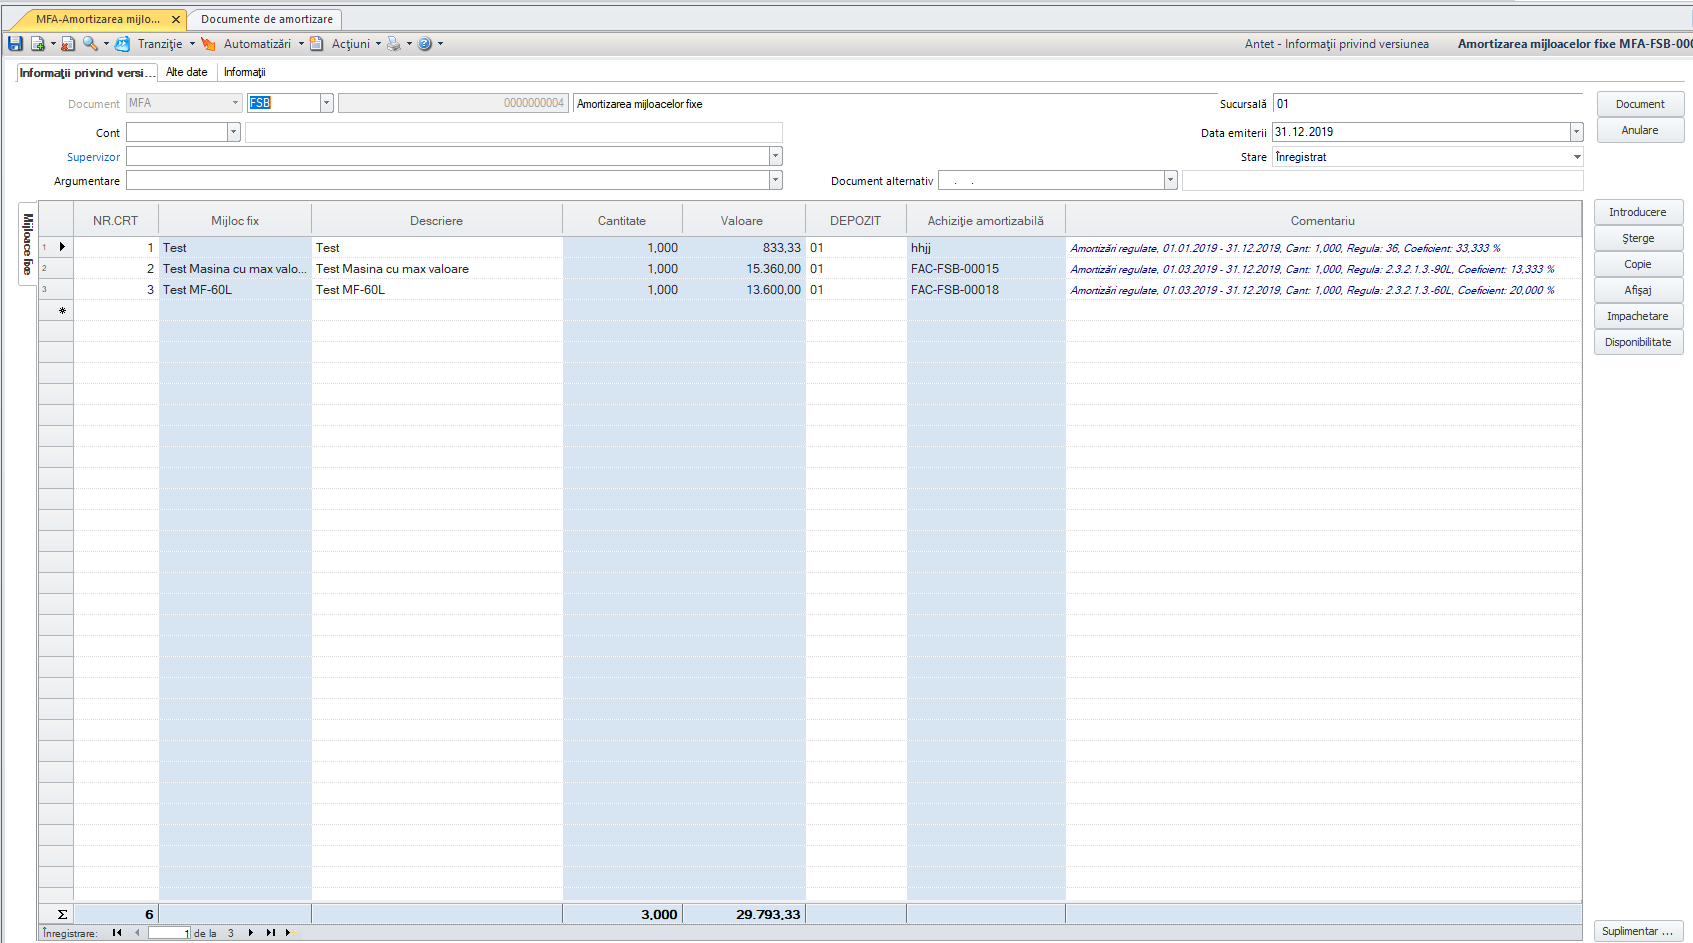Click the Save floppy disk icon

tap(15, 44)
